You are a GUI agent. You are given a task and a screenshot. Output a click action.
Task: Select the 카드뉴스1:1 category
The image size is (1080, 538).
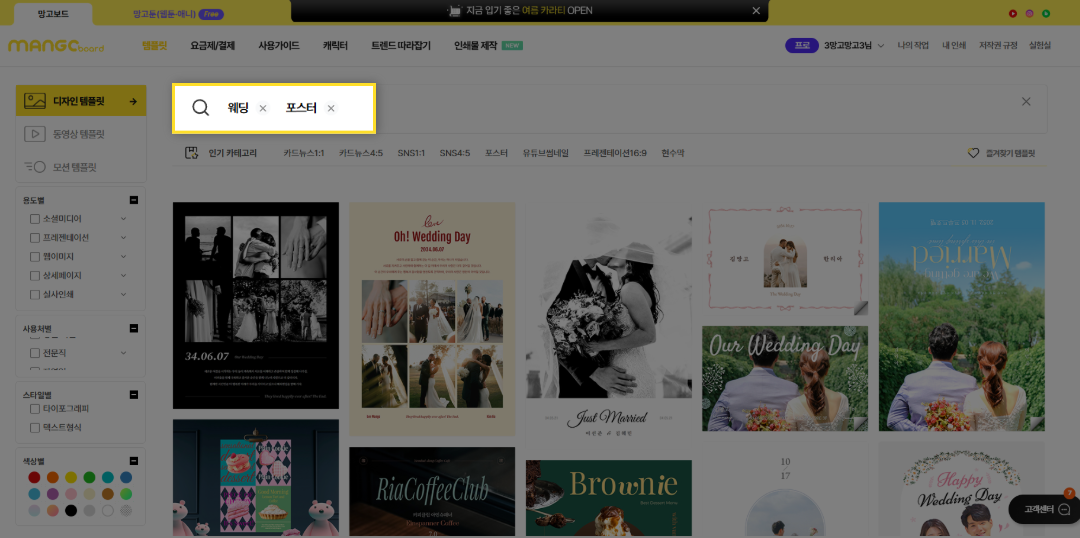(304, 153)
